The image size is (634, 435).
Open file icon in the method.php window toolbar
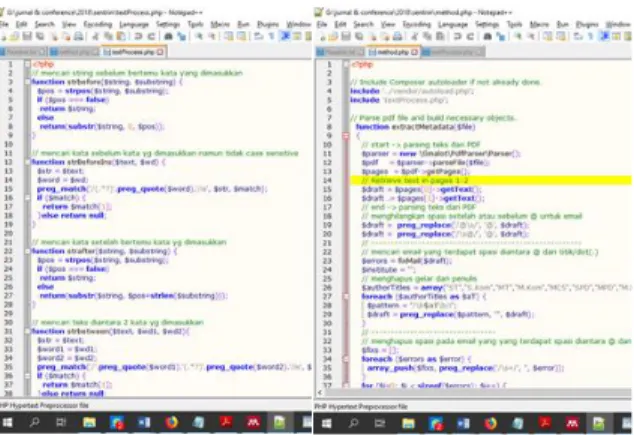coord(333,37)
